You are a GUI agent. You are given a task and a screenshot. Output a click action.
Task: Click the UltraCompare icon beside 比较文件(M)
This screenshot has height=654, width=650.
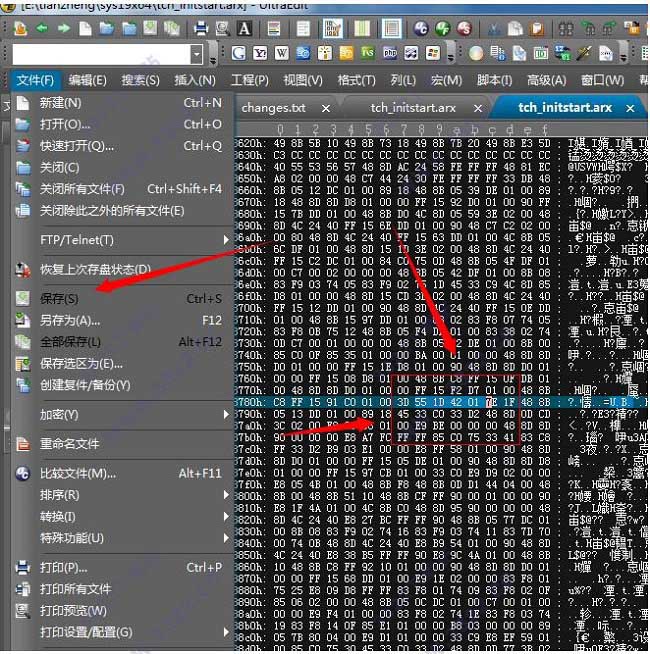pos(23,473)
